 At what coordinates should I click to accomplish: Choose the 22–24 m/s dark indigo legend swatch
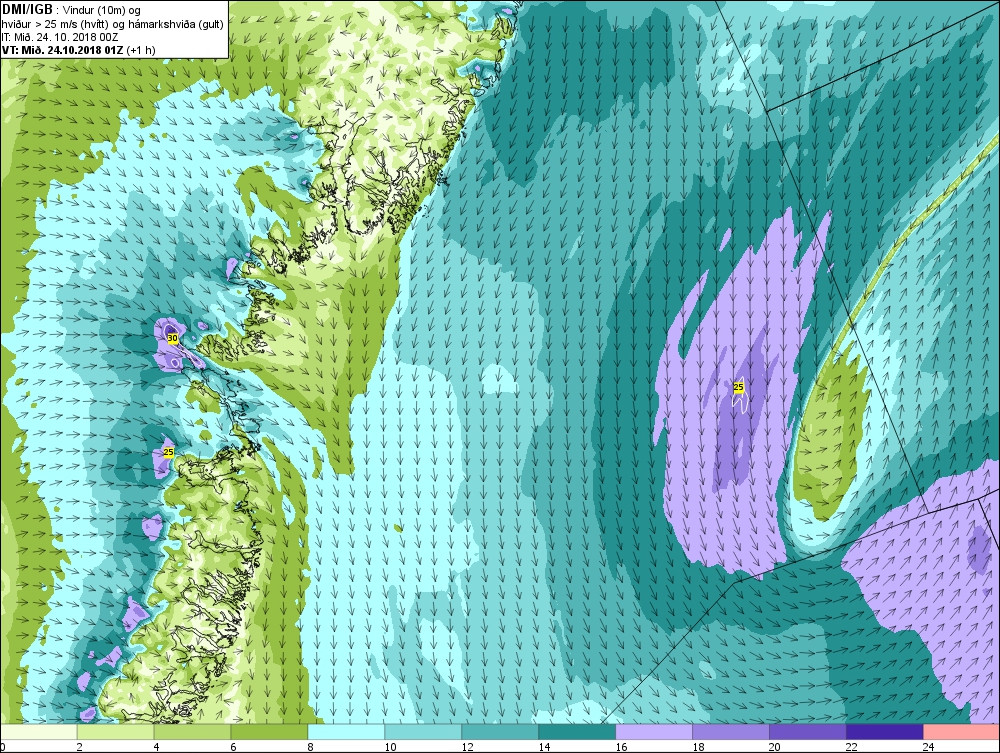[885, 732]
